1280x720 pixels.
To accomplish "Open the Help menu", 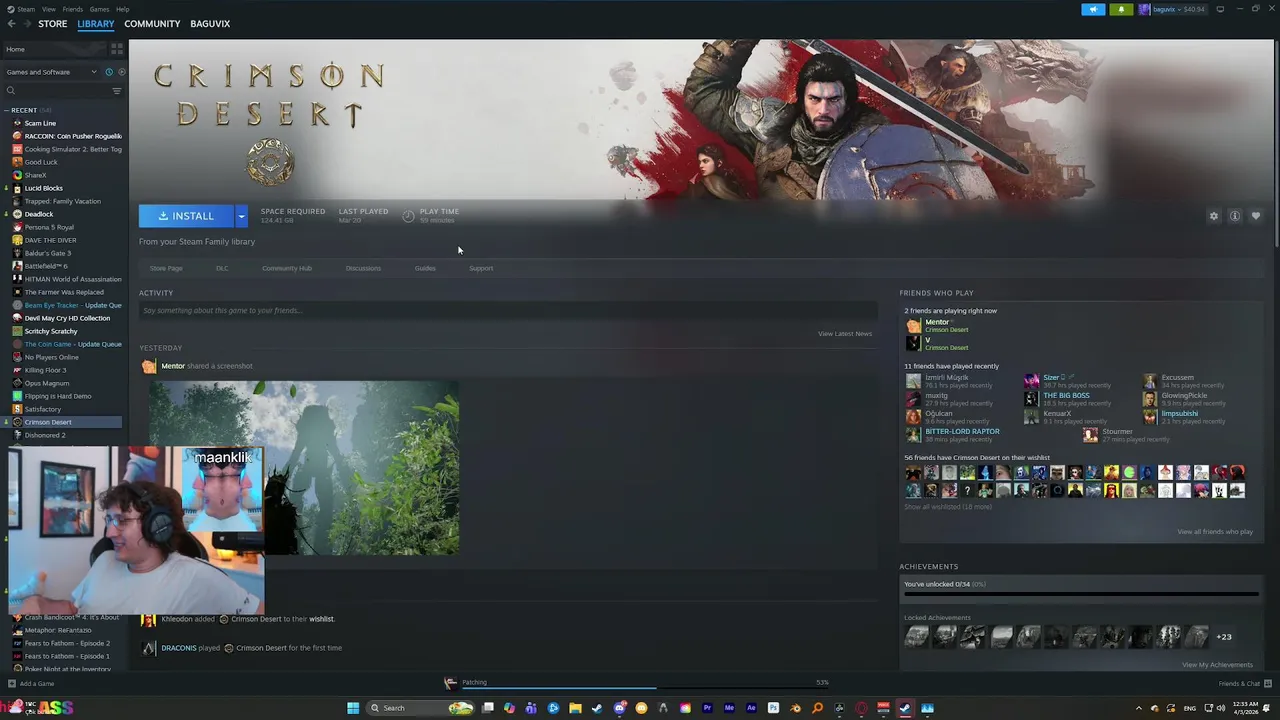I will pos(122,9).
